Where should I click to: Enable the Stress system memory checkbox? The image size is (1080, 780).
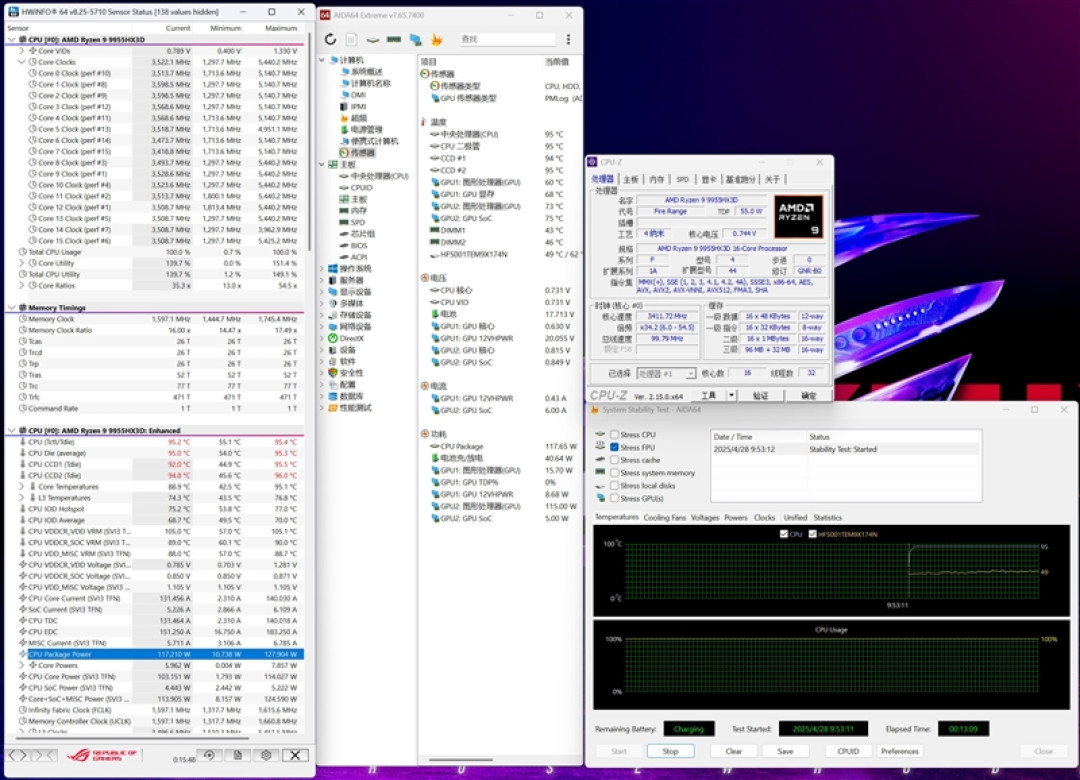(x=614, y=473)
